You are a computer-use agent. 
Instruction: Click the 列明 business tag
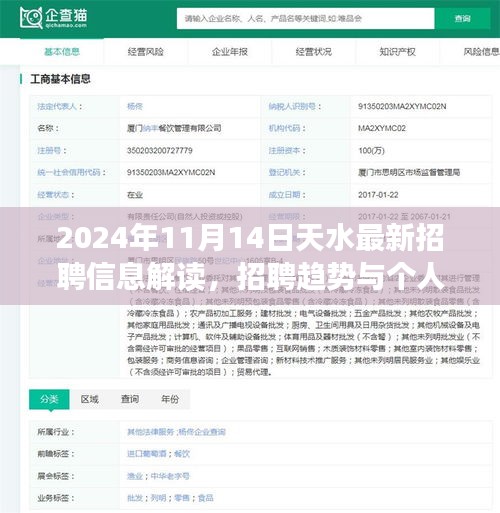point(158,498)
